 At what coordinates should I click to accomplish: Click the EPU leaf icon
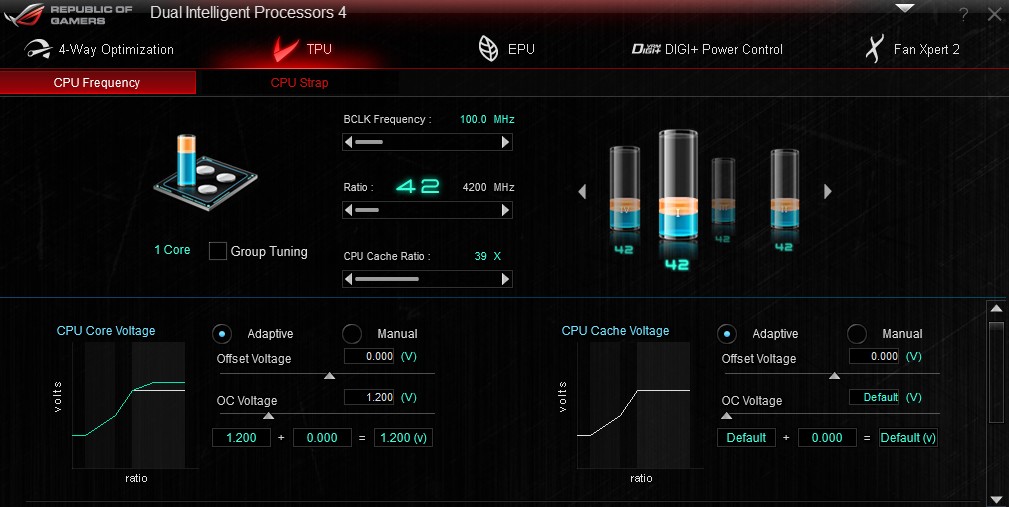[x=488, y=48]
